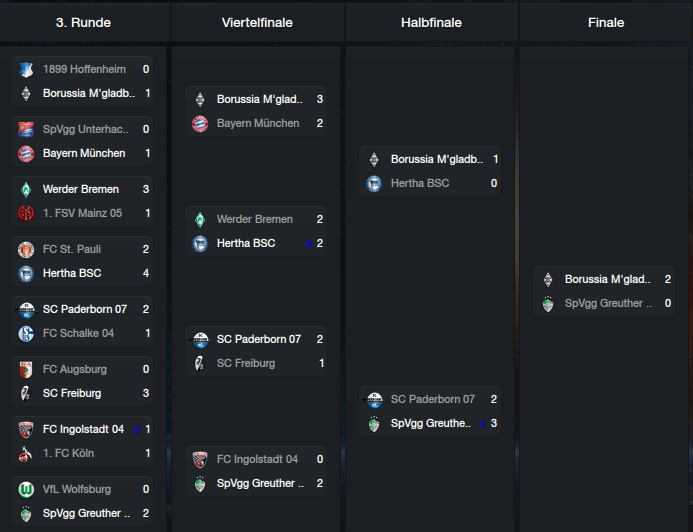Image resolution: width=693 pixels, height=532 pixels.
Task: Select the 3. Runde column header
Action: [x=83, y=23]
